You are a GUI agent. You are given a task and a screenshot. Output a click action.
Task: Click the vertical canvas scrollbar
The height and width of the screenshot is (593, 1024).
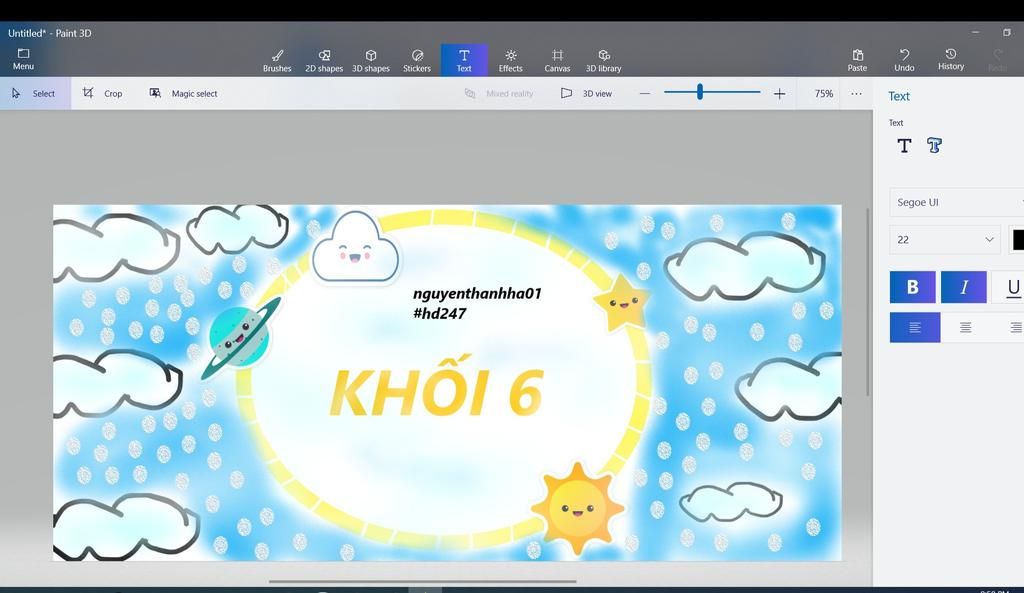(868, 302)
